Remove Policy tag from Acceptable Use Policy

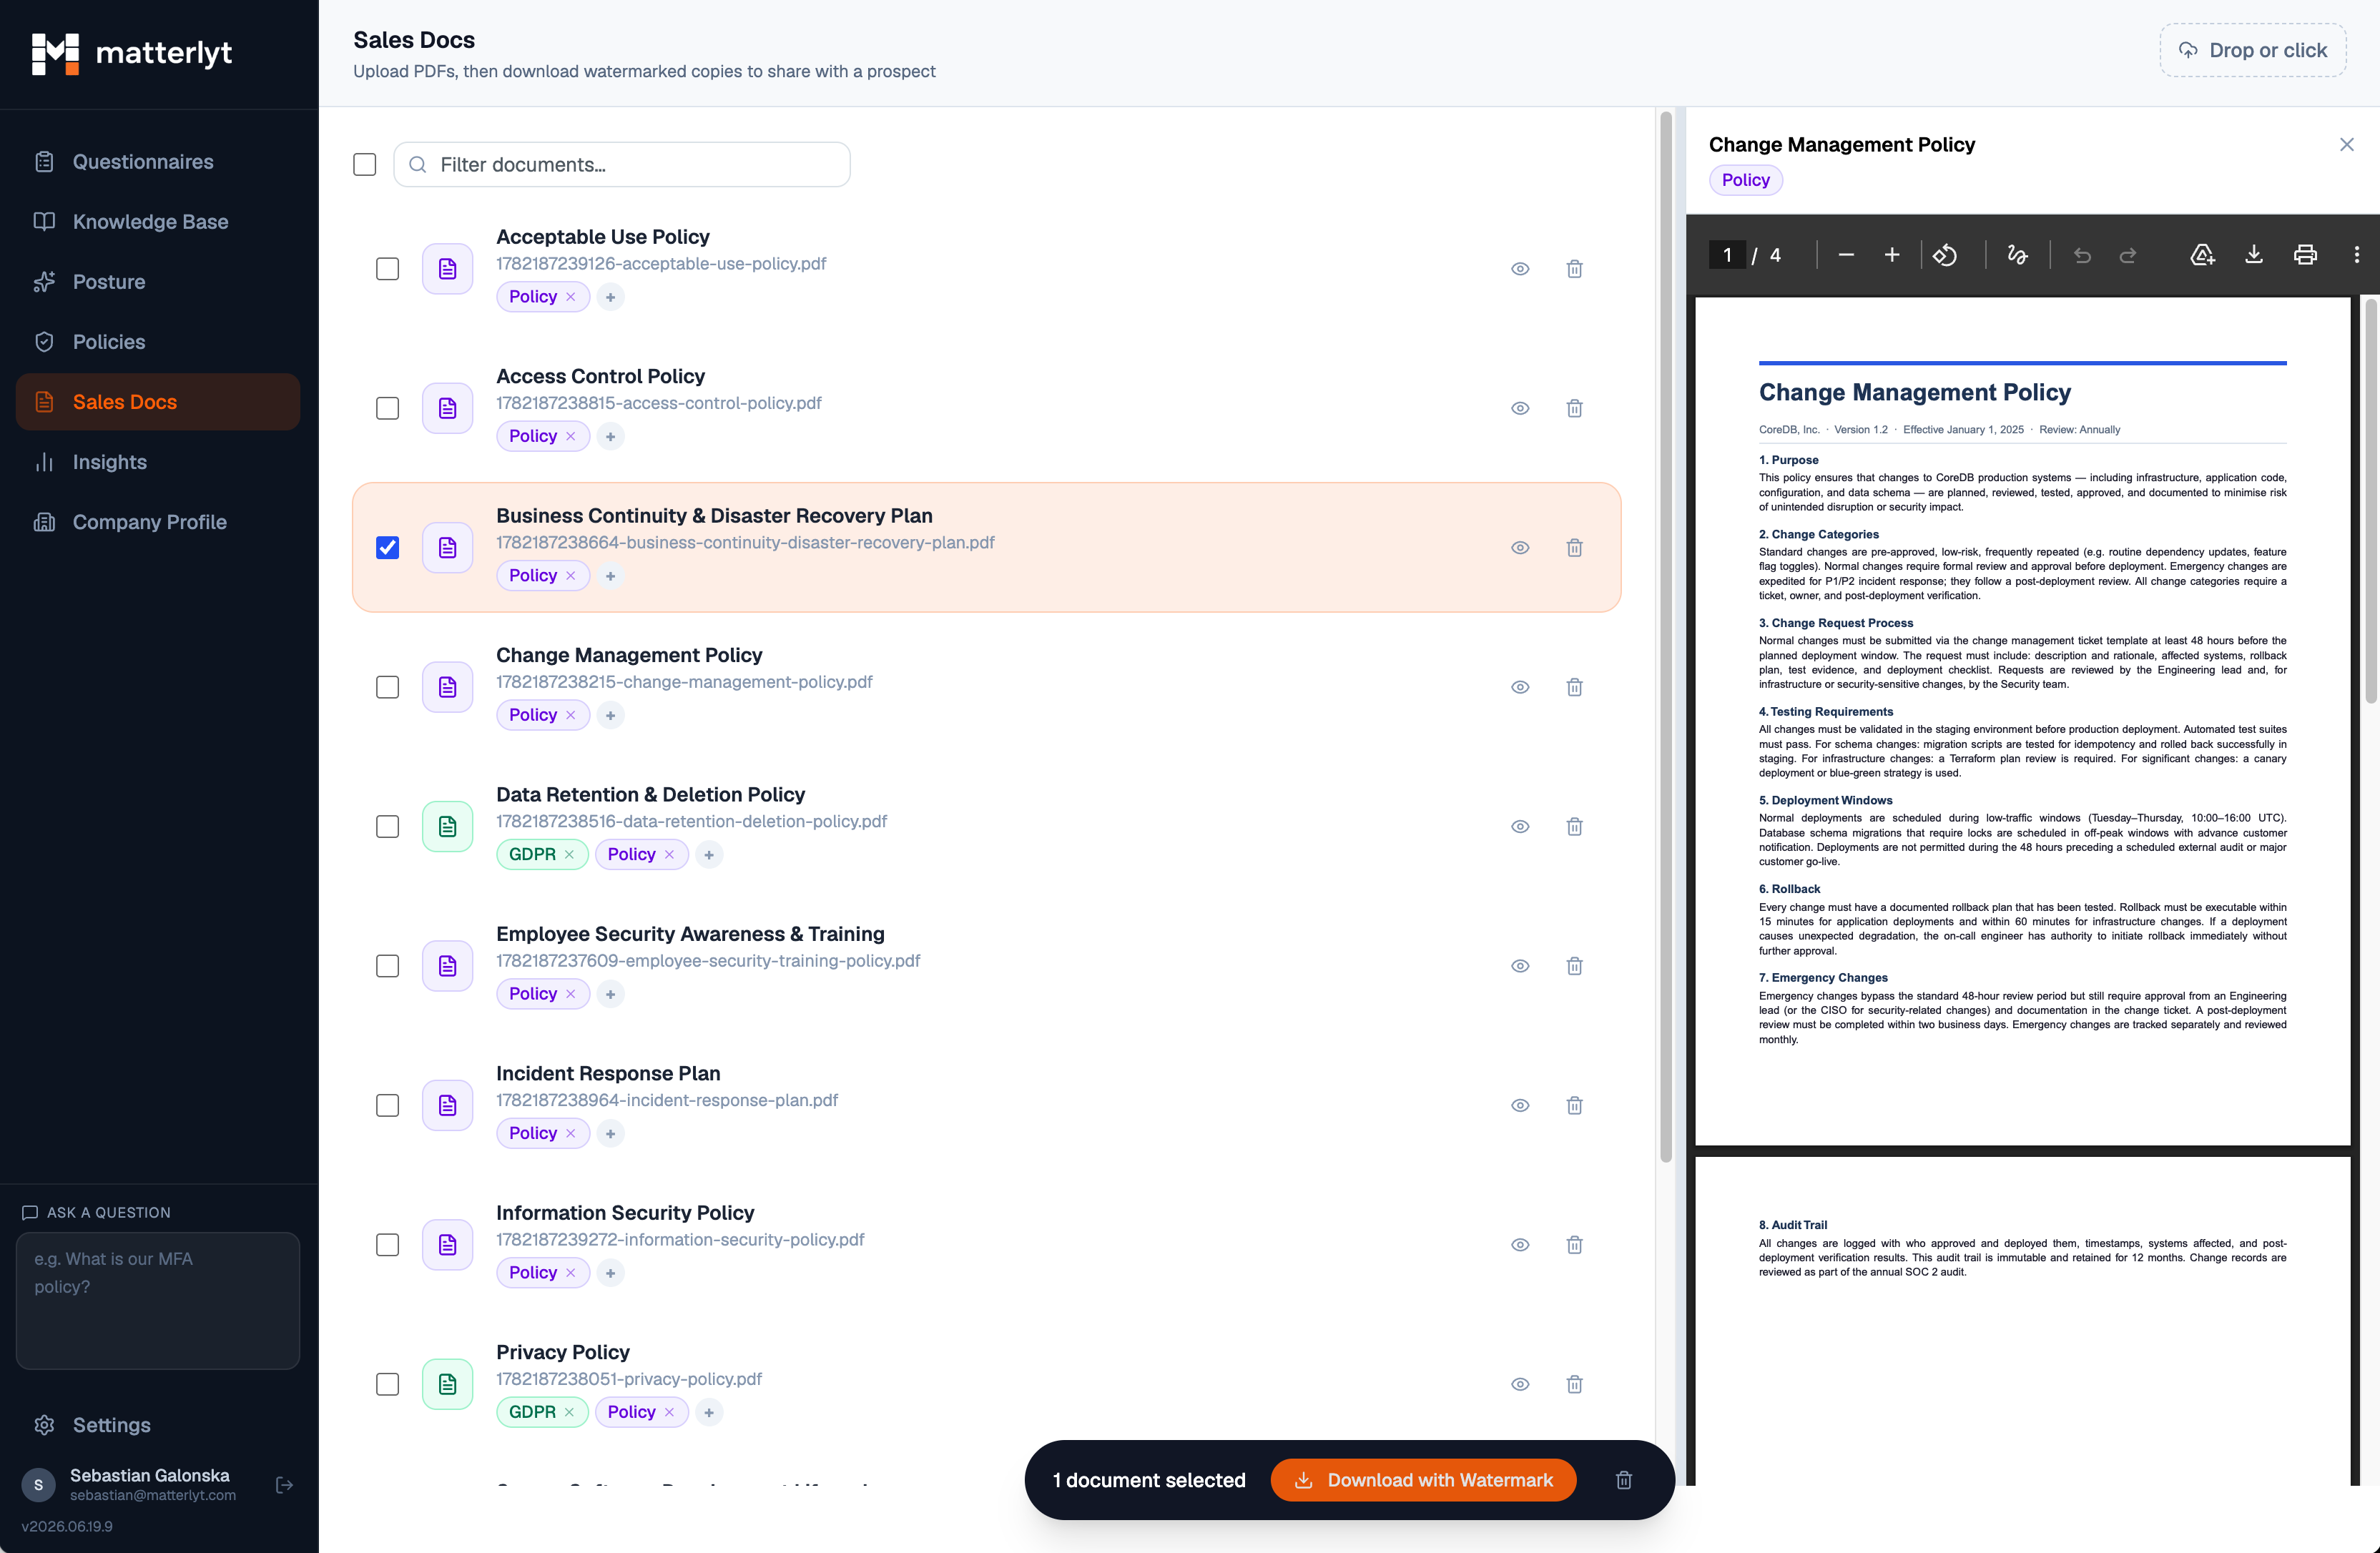[570, 297]
